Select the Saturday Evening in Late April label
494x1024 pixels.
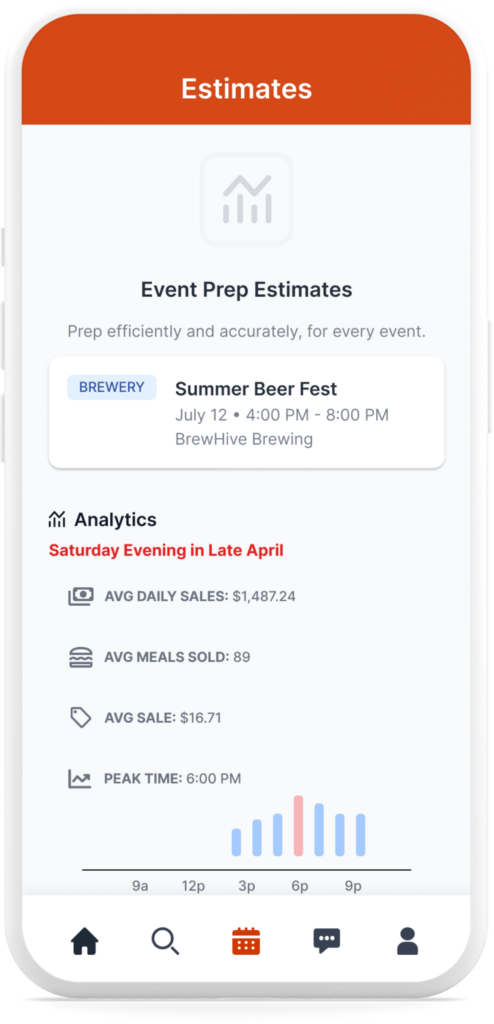166,551
